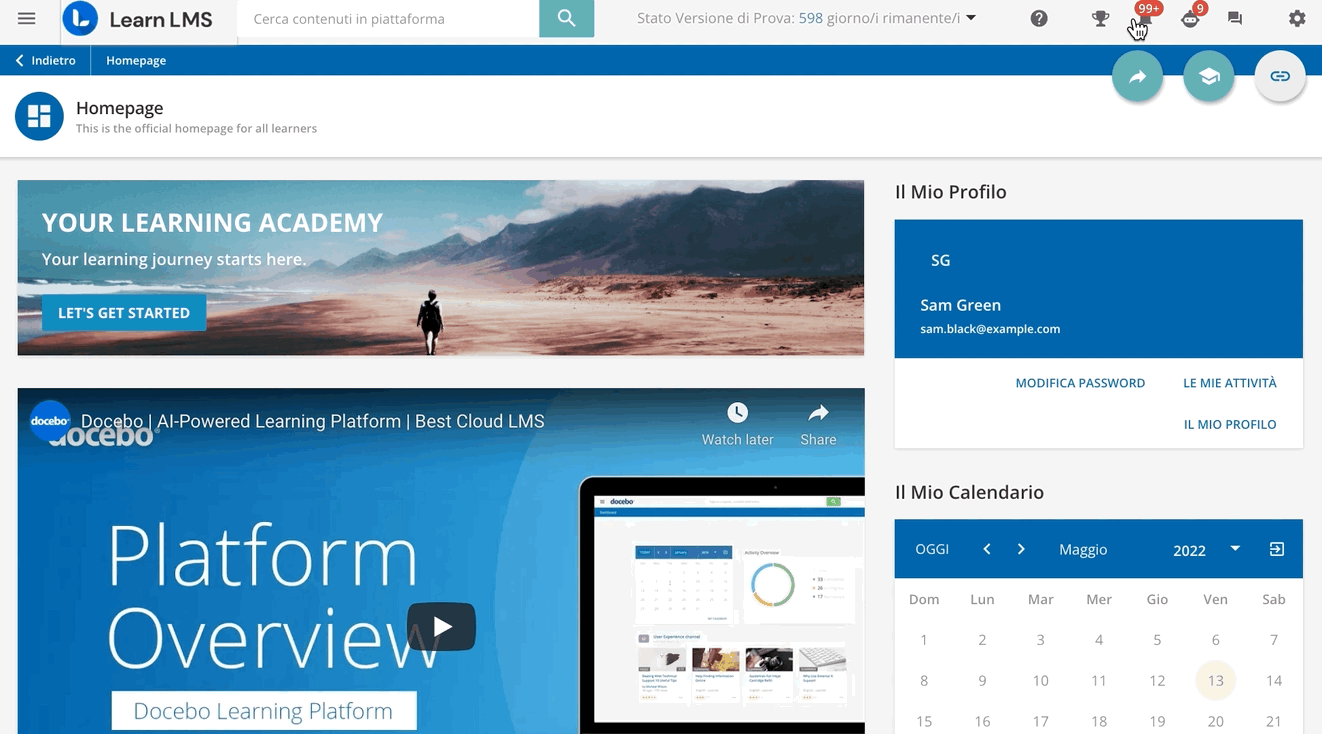Click the platform content search field
This screenshot has width=1322, height=734.
pyautogui.click(x=388, y=19)
